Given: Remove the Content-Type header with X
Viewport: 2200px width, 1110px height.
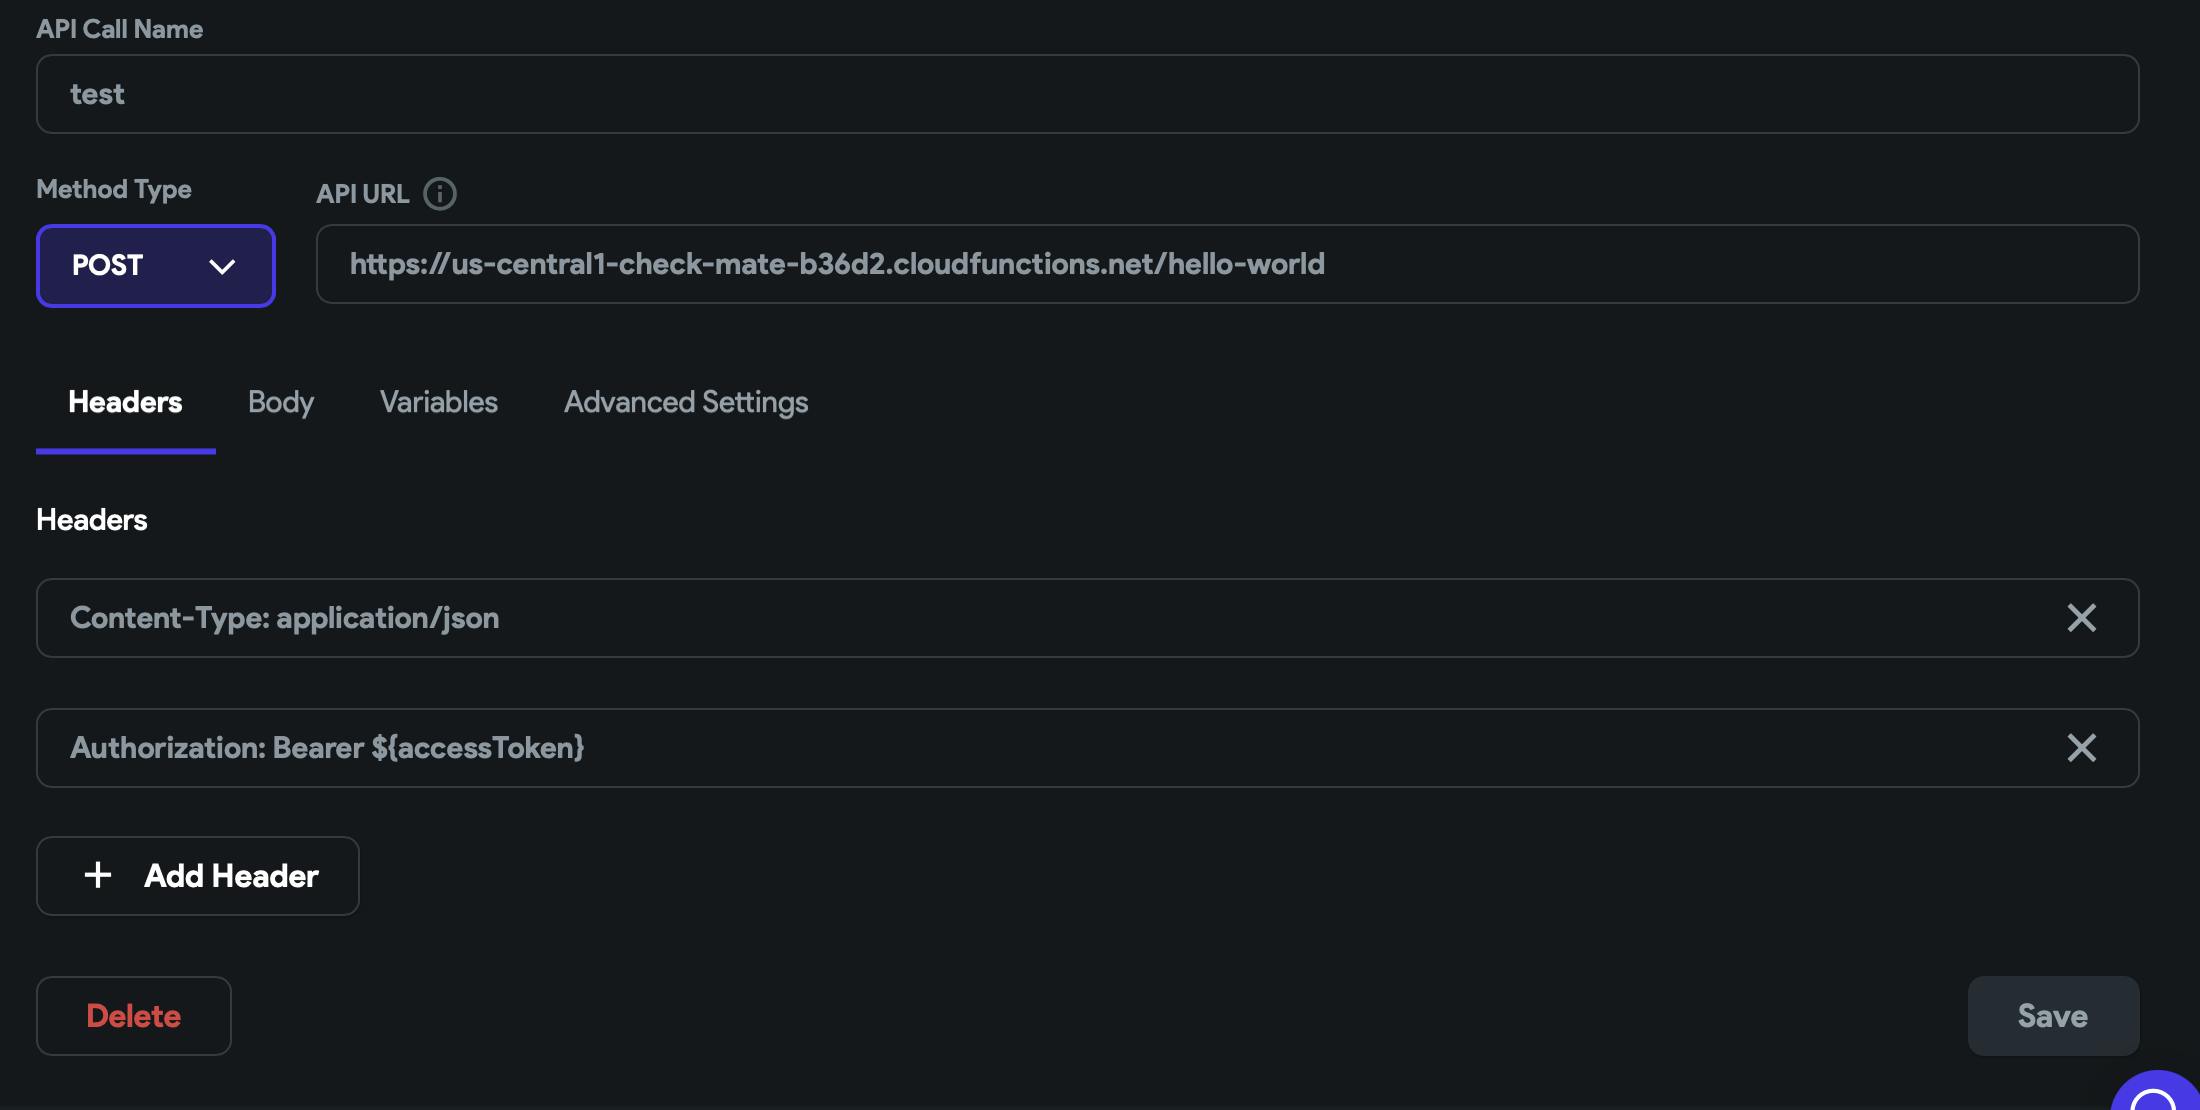Looking at the screenshot, I should [2081, 618].
